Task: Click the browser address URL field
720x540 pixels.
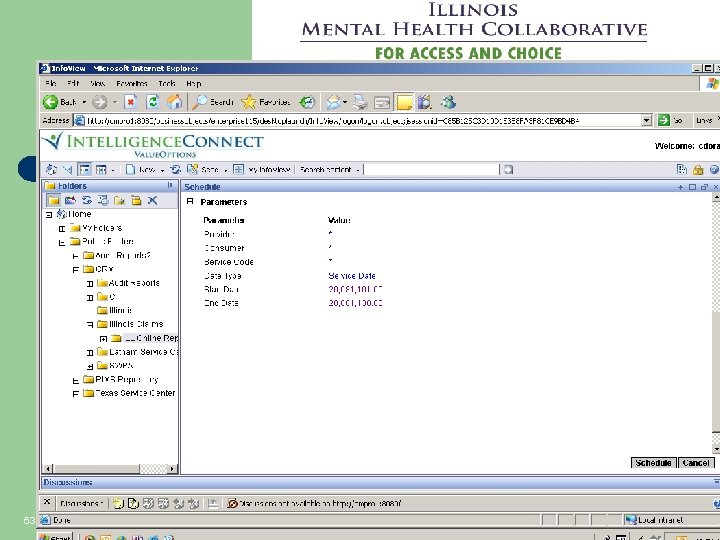Action: (x=363, y=120)
